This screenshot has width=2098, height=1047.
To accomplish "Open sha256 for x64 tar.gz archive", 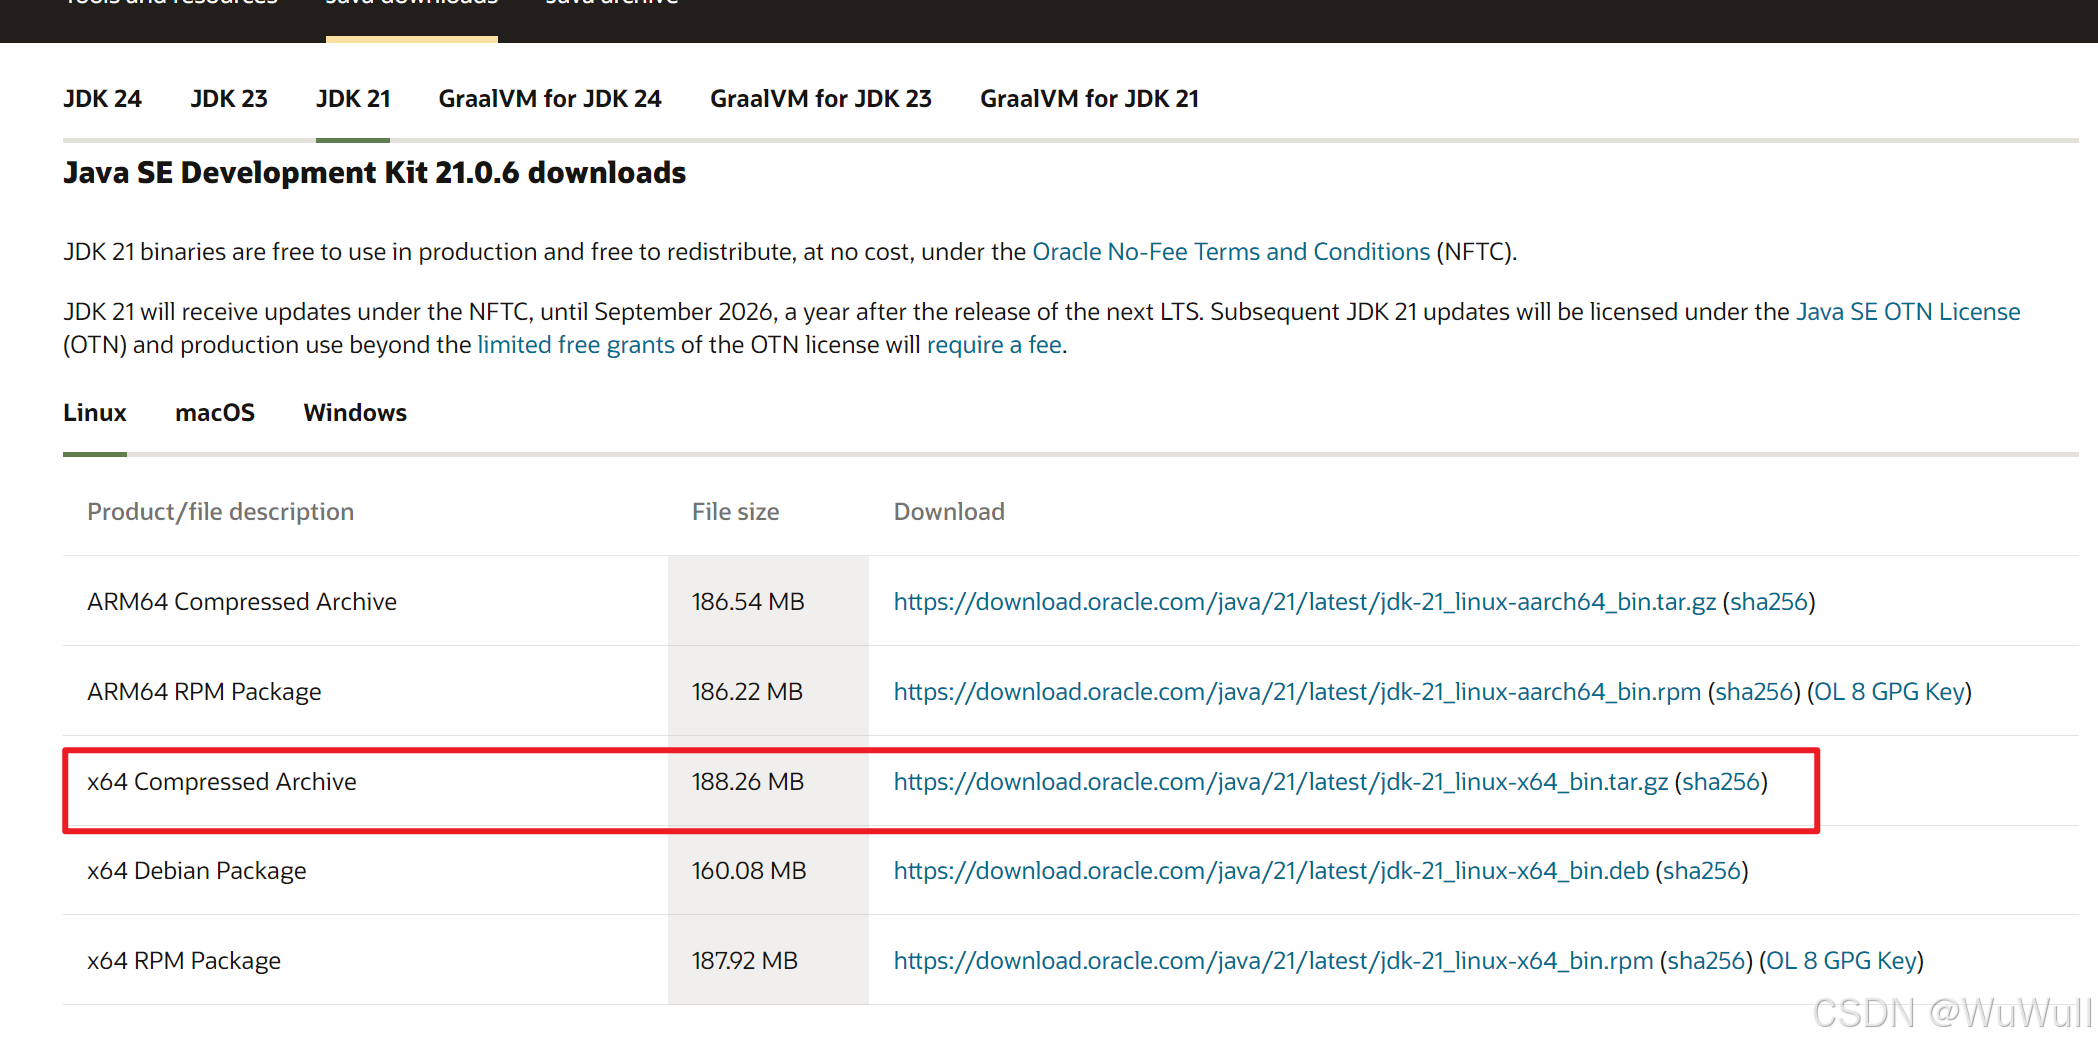I will 1721,782.
